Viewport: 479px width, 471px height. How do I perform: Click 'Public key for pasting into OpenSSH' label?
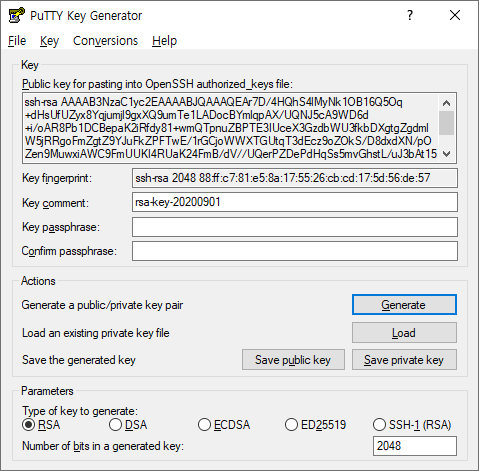pos(157,84)
